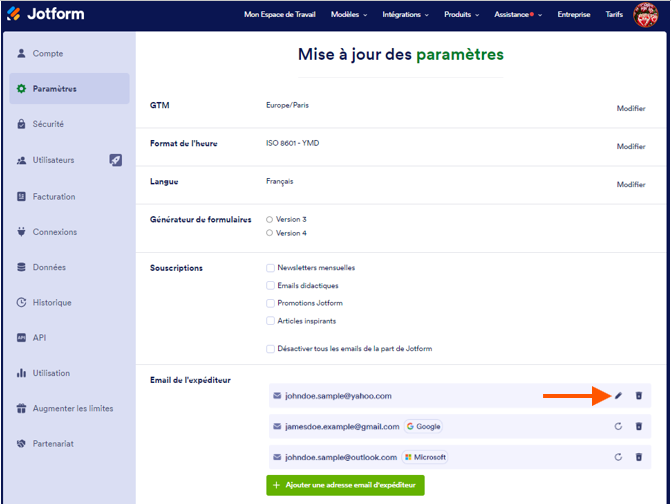Click the Partenariat handshake icon
The height and width of the screenshot is (504, 671).
21,444
